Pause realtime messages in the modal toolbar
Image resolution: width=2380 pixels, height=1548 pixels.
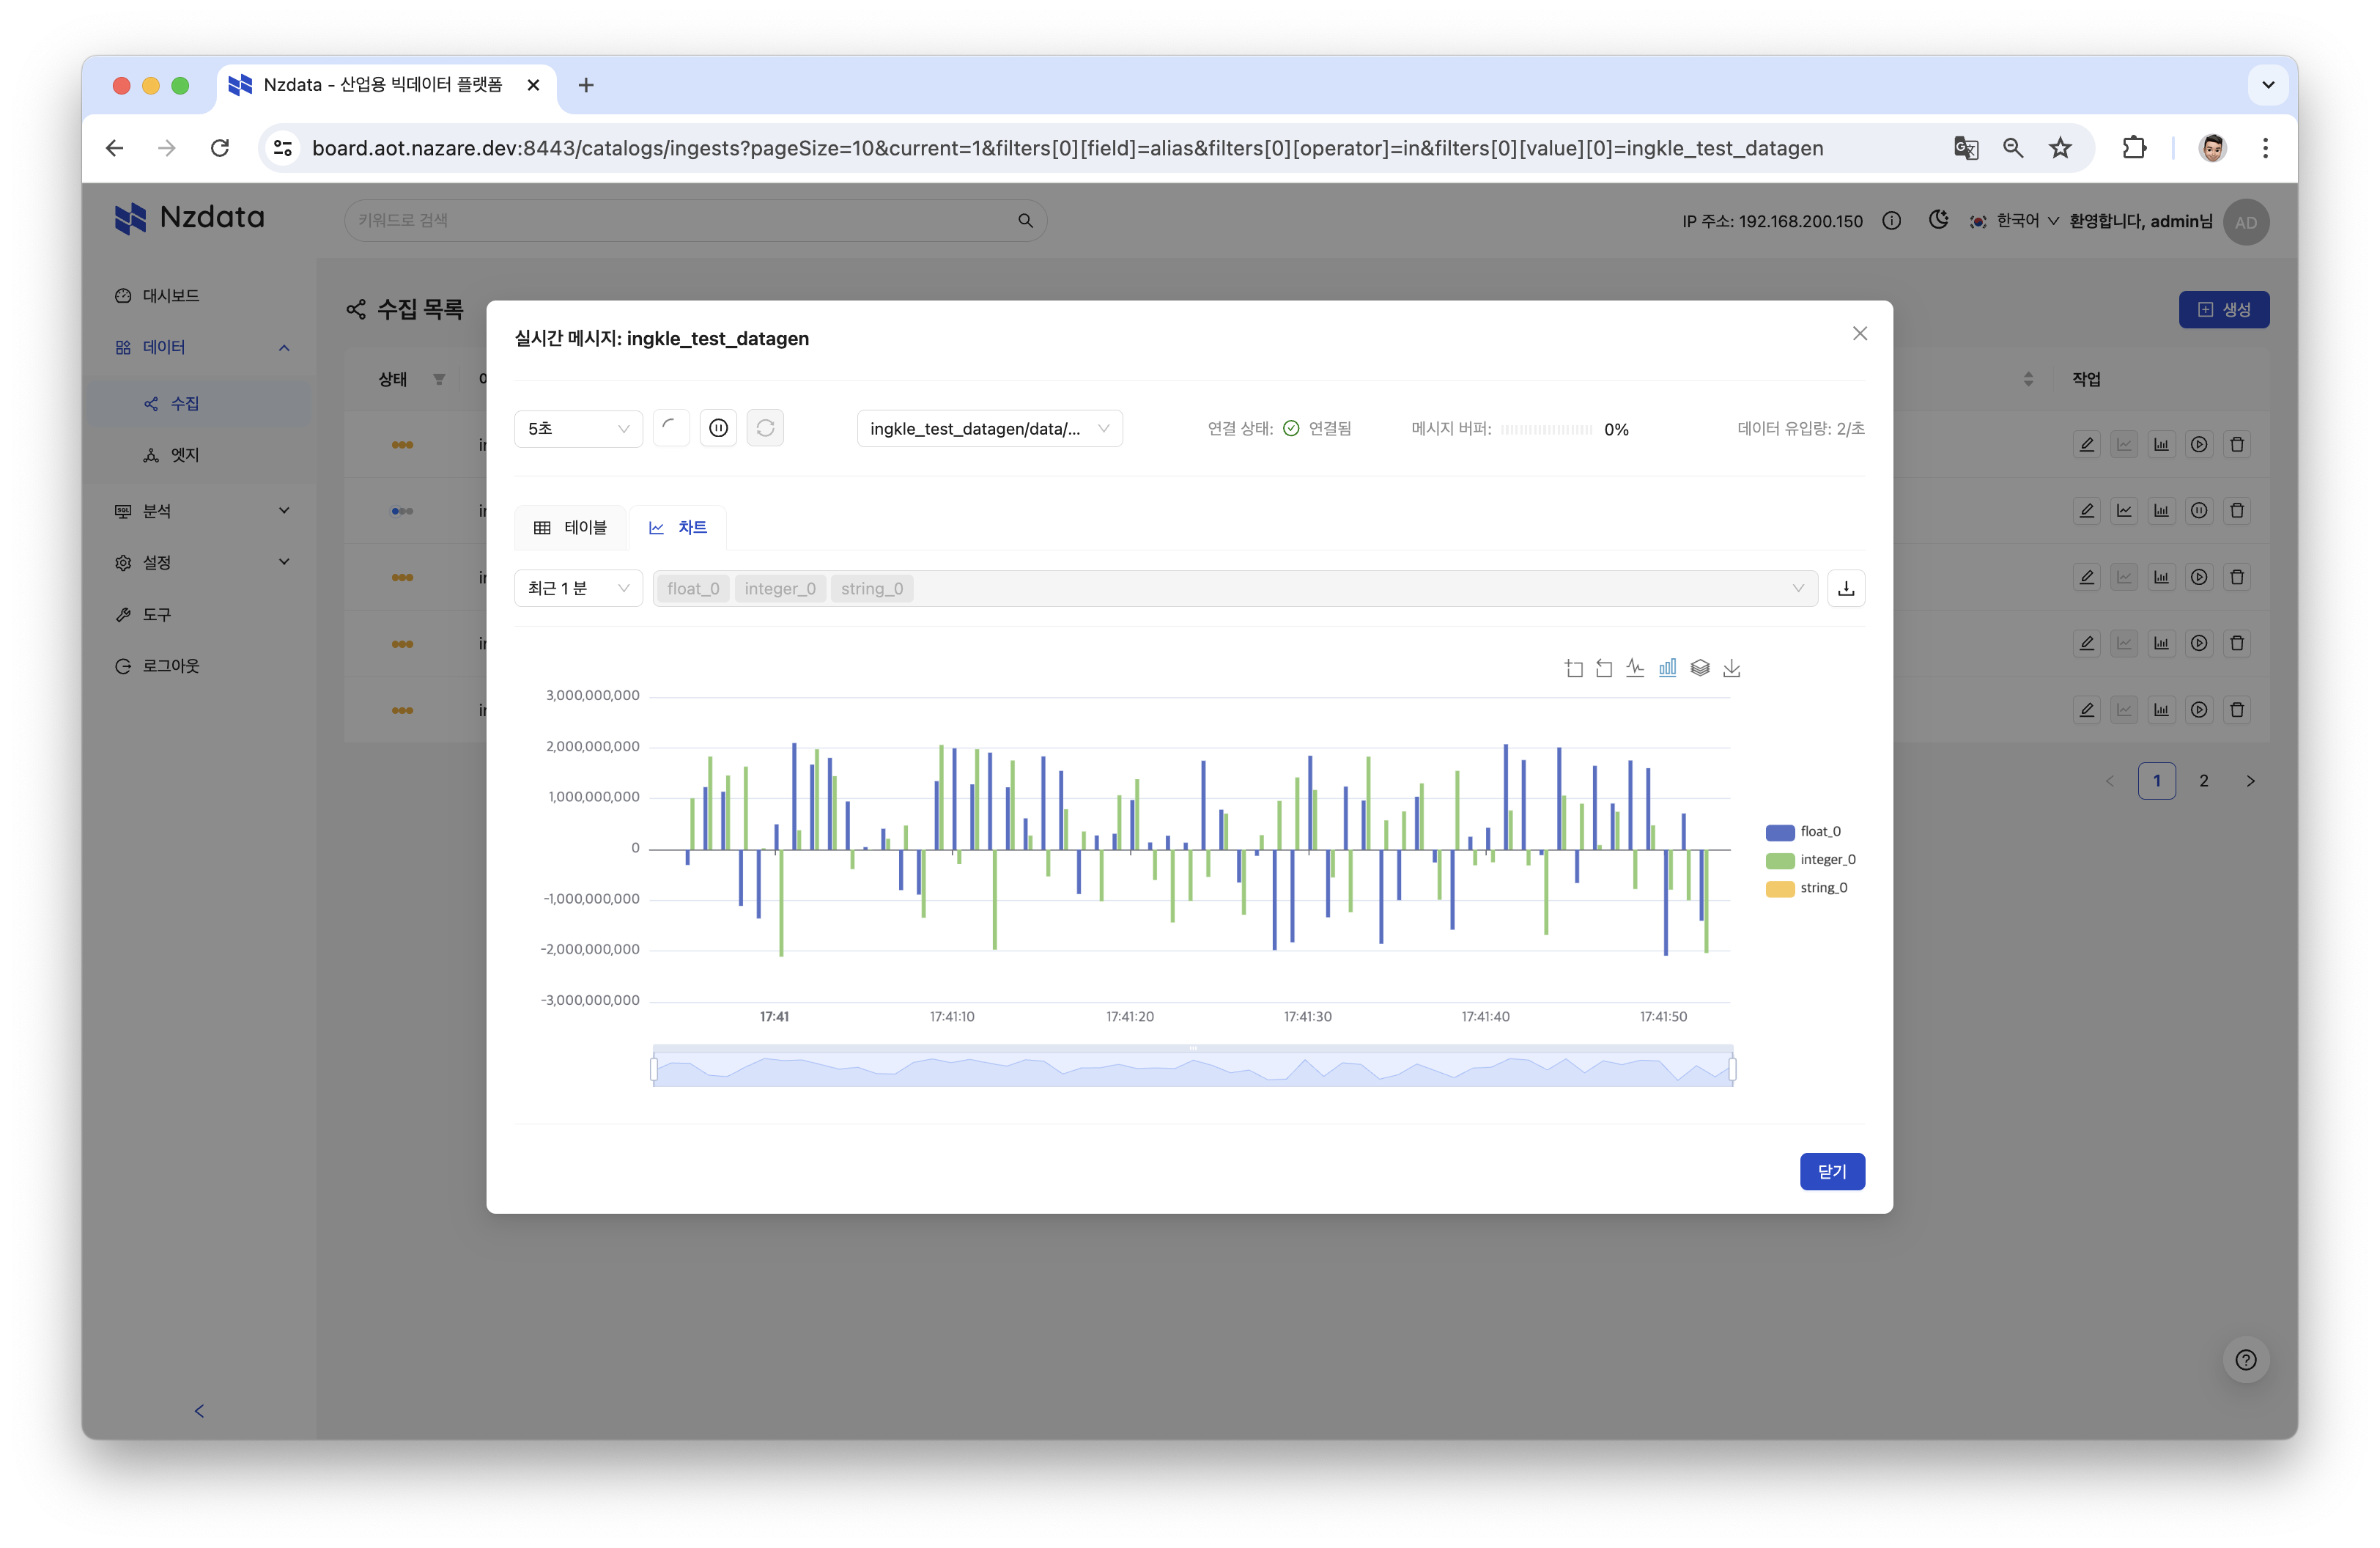coord(718,428)
